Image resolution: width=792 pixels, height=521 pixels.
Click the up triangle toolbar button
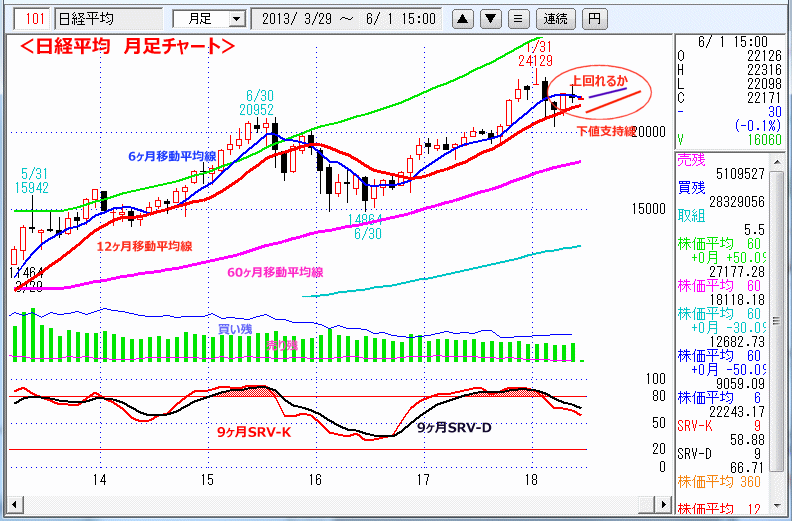point(464,18)
